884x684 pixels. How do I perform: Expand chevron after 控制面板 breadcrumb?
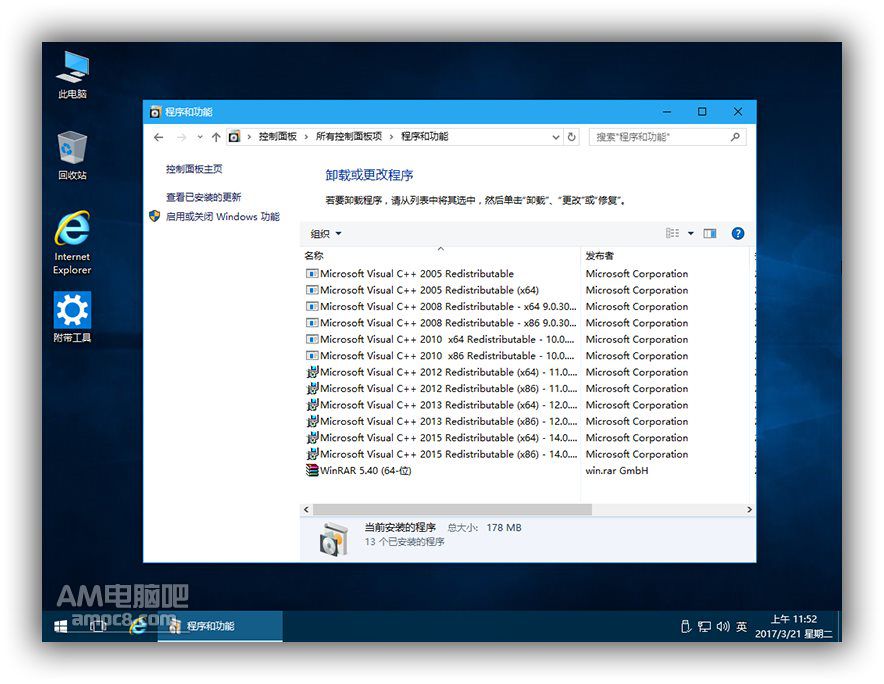[x=306, y=137]
